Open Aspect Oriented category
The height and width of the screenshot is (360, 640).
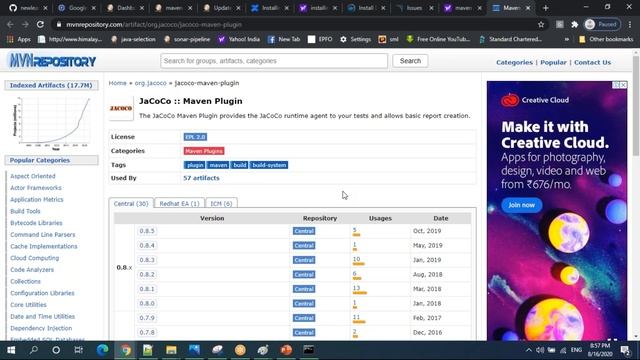pyautogui.click(x=33, y=176)
